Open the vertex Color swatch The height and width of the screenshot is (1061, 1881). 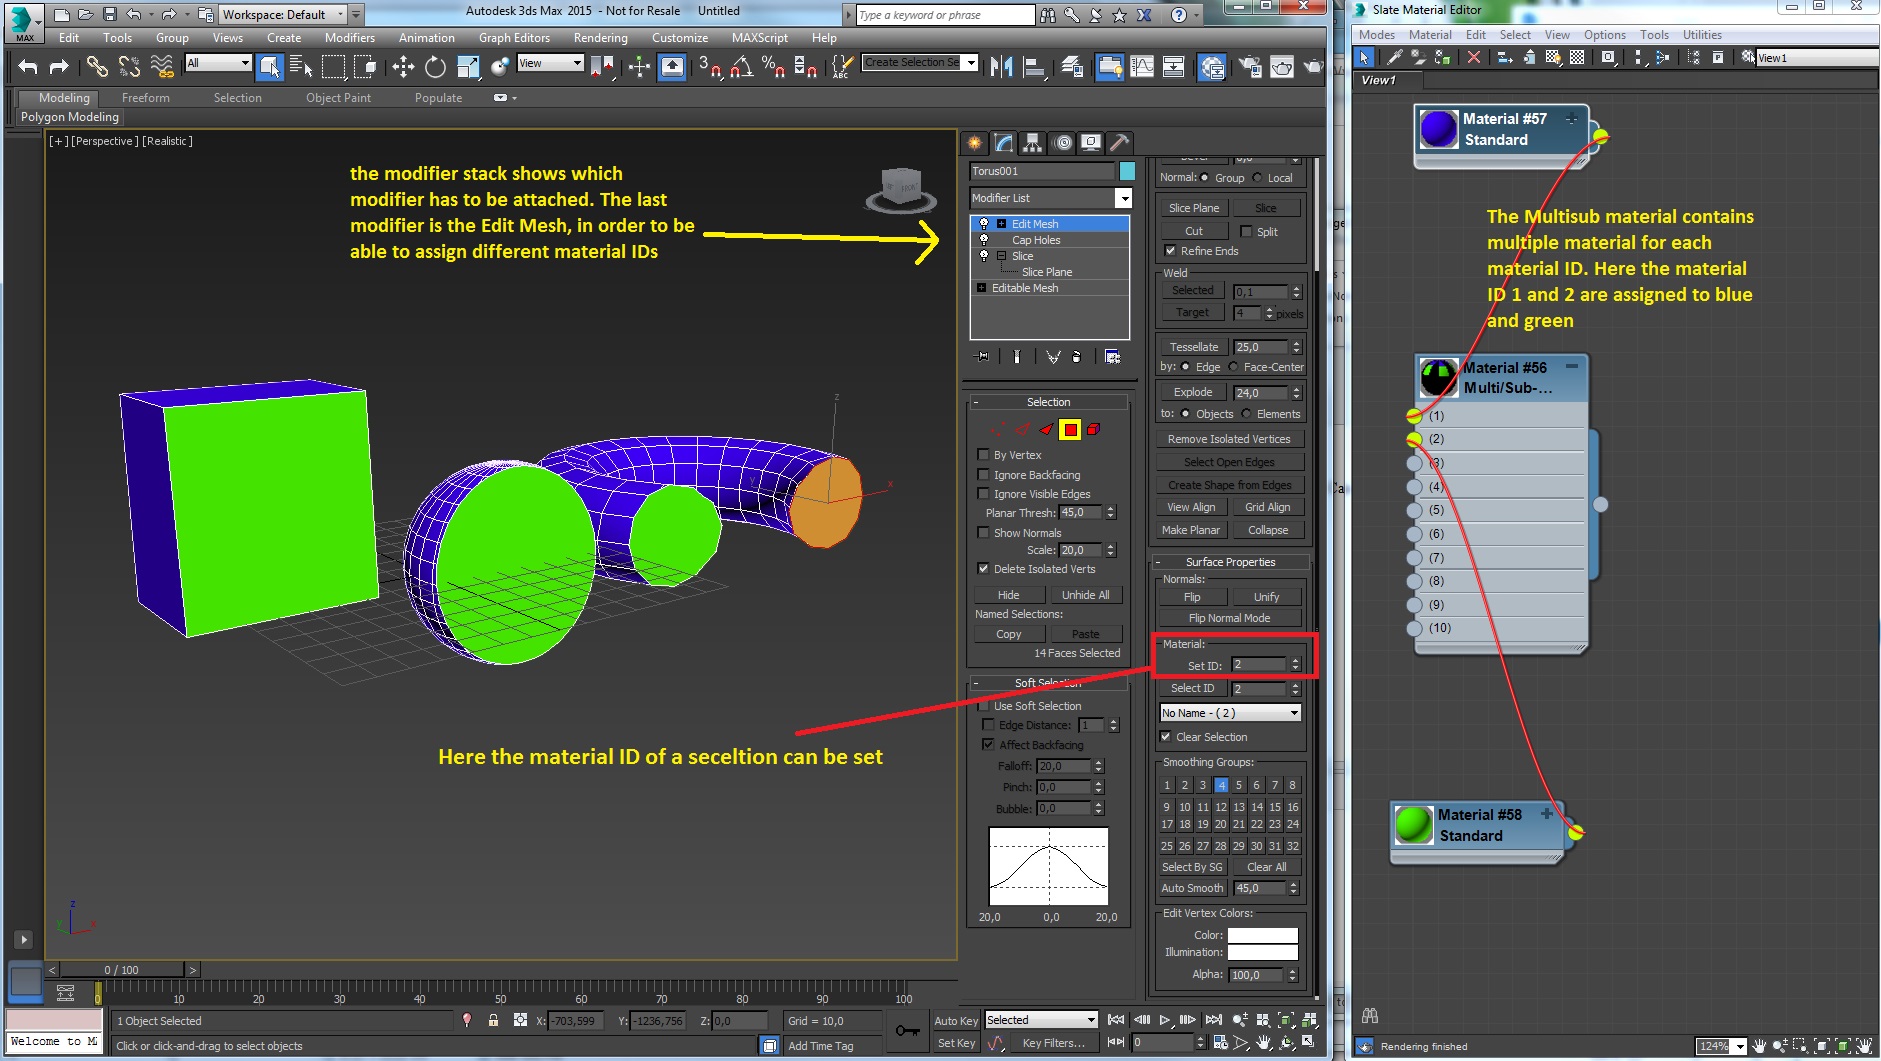pyautogui.click(x=1262, y=935)
